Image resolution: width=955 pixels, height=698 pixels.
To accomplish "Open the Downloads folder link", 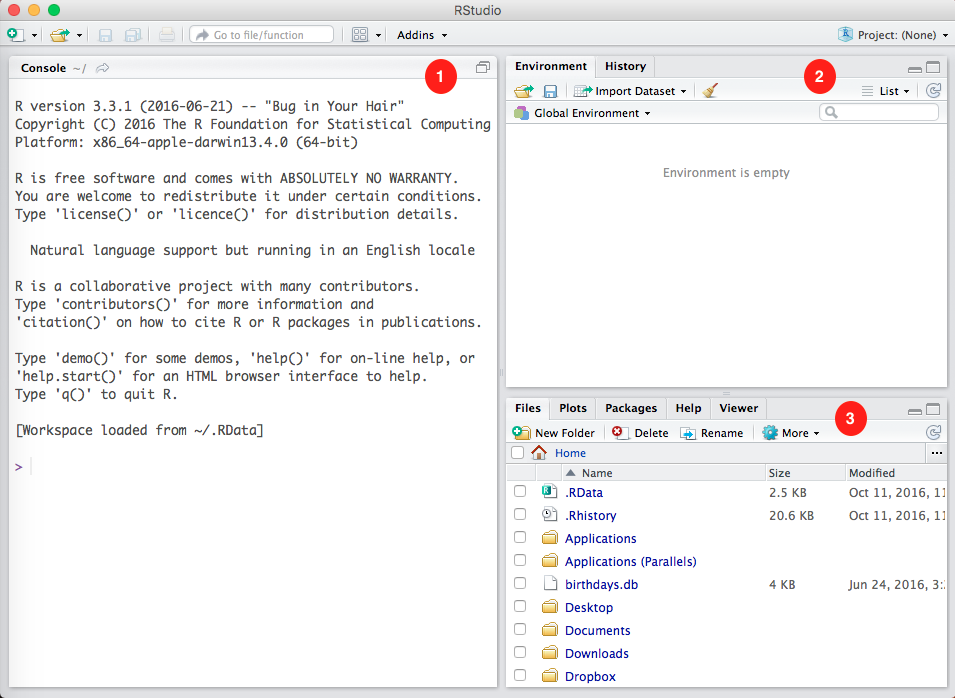I will pos(596,653).
